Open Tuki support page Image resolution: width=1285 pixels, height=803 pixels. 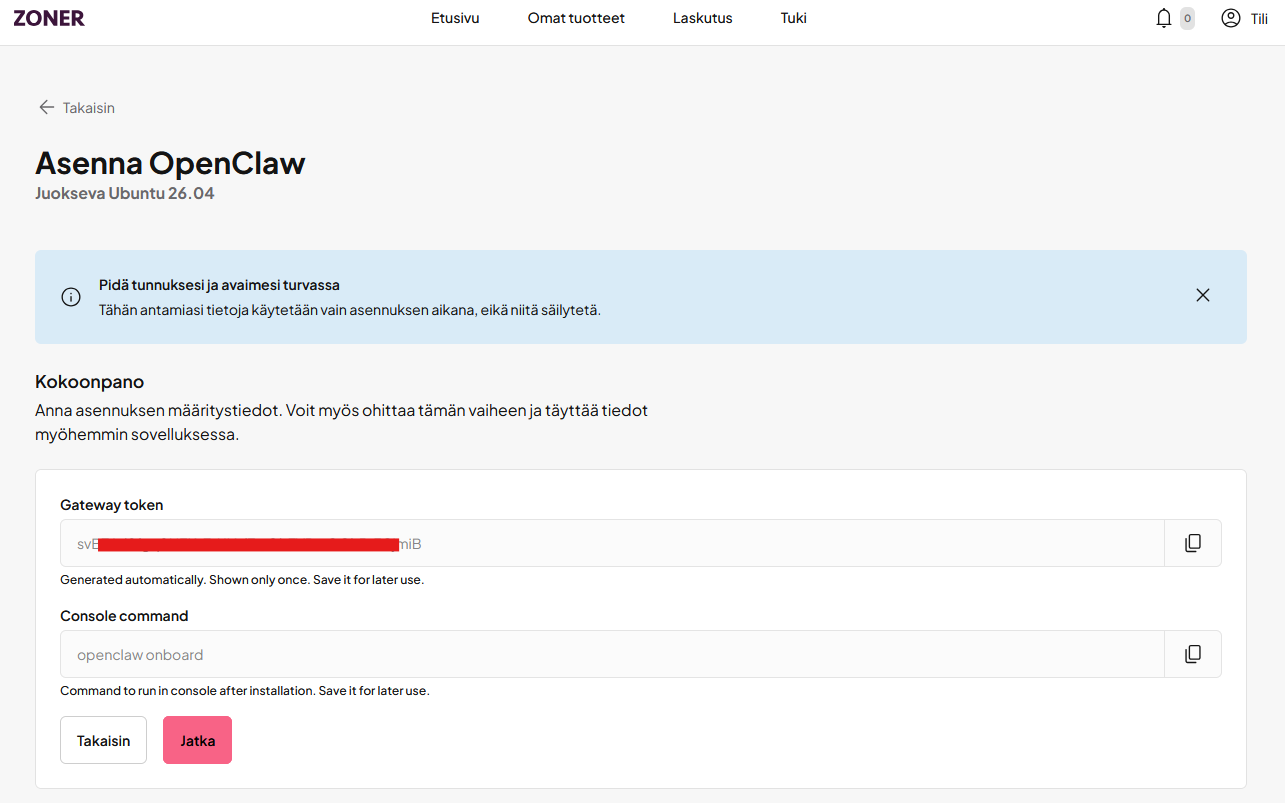[x=794, y=18]
